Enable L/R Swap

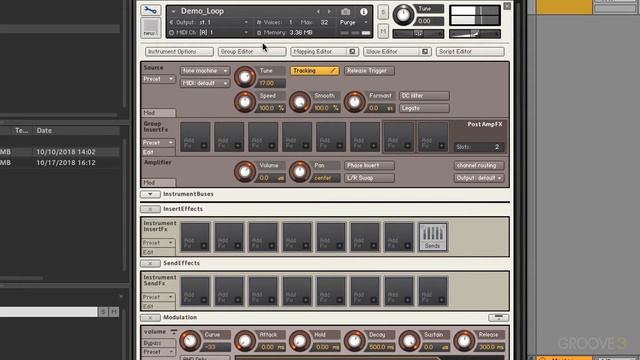coord(369,178)
